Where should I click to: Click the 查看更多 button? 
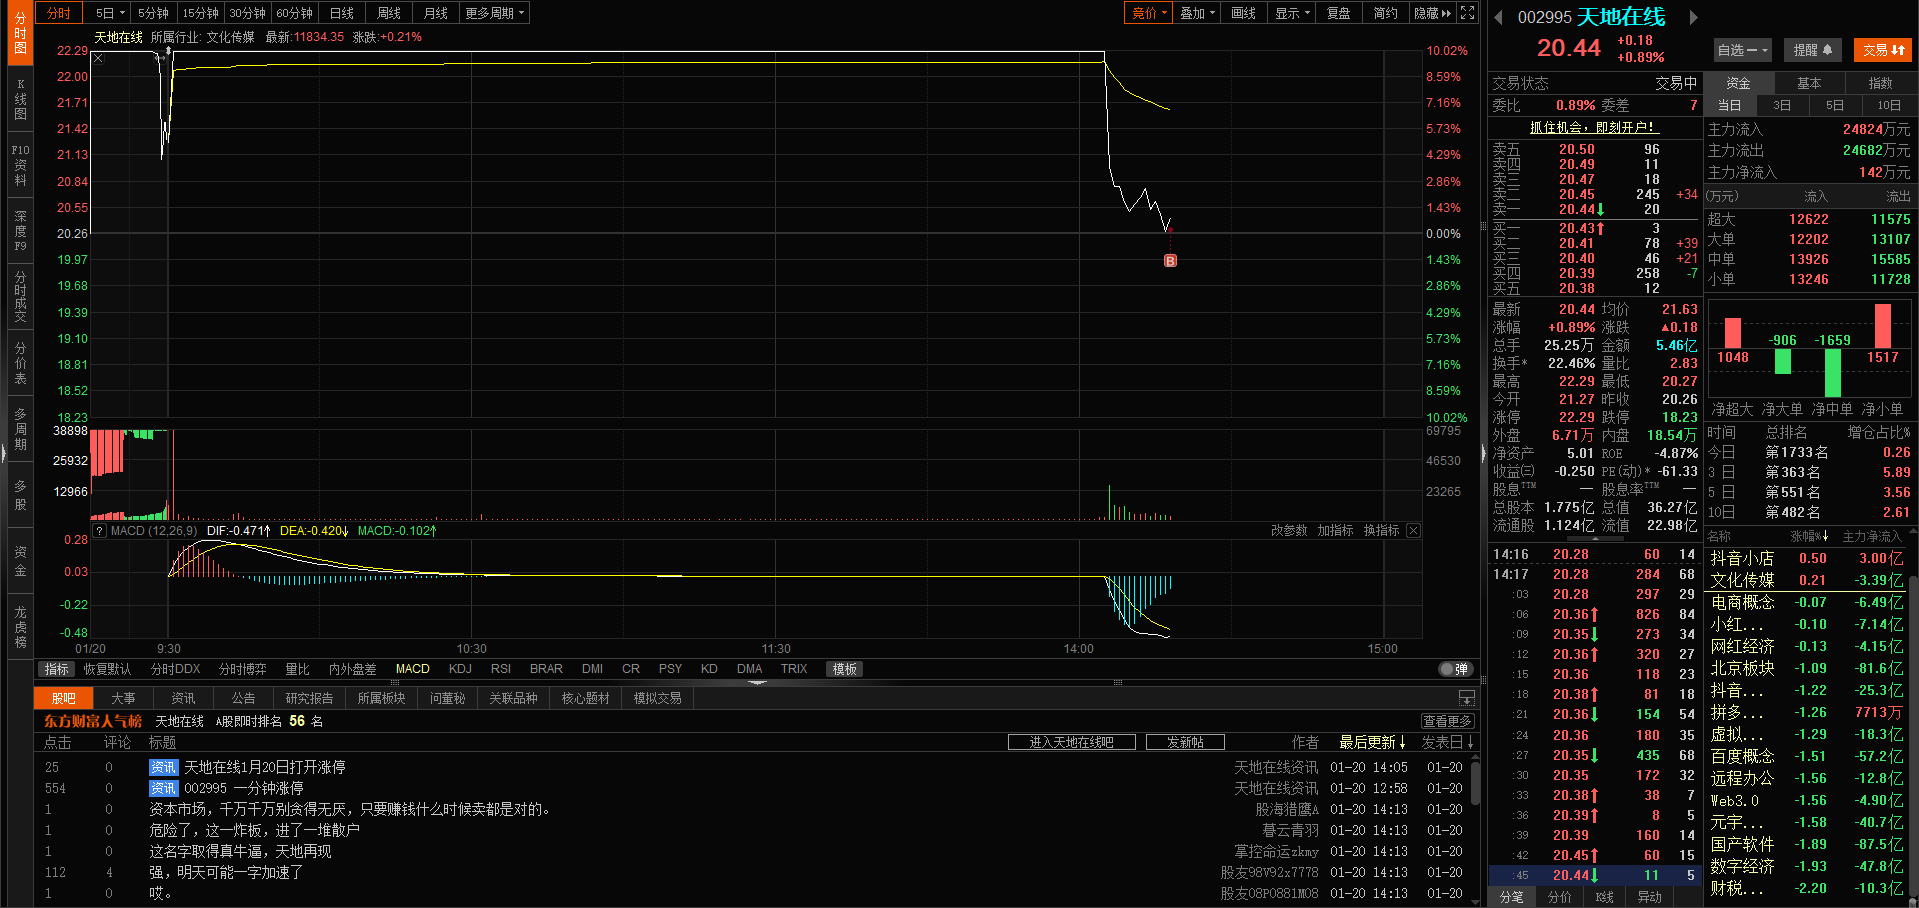pyautogui.click(x=1447, y=721)
